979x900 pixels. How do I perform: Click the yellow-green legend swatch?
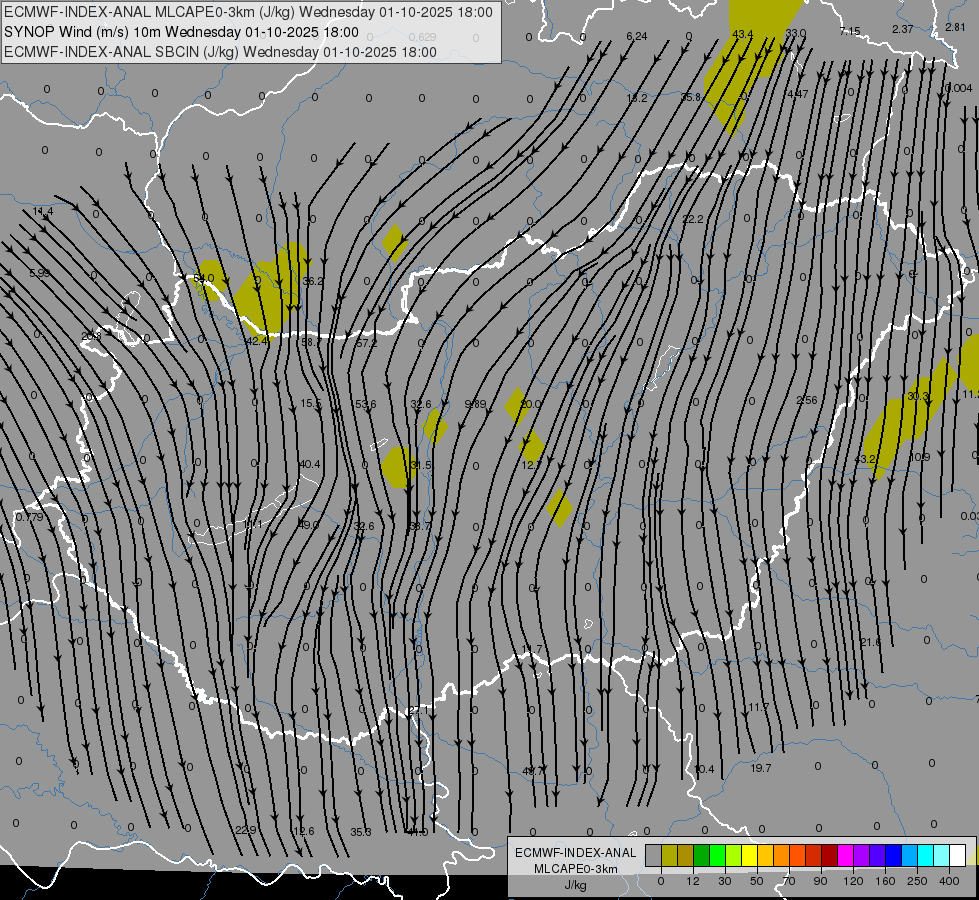tap(734, 855)
